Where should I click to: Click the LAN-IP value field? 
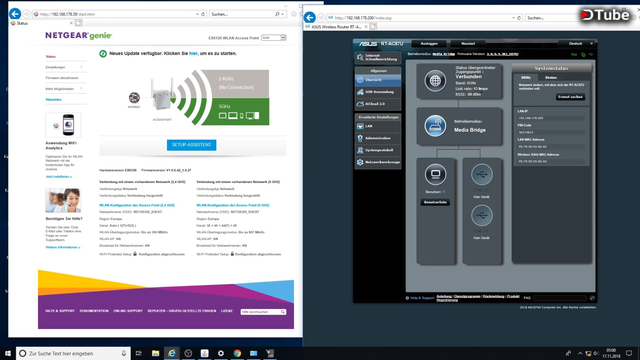pos(551,118)
